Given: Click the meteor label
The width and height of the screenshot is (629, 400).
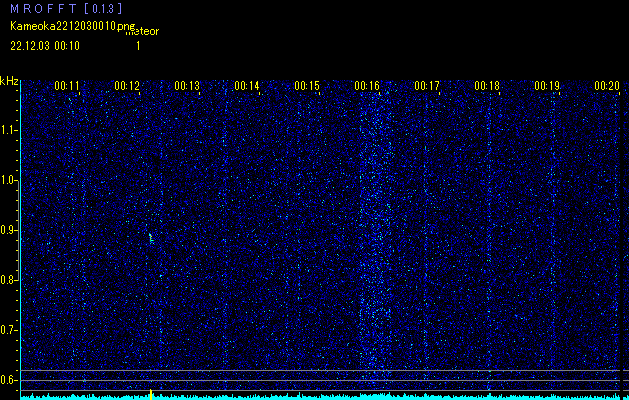Looking at the screenshot, I should tap(142, 31).
